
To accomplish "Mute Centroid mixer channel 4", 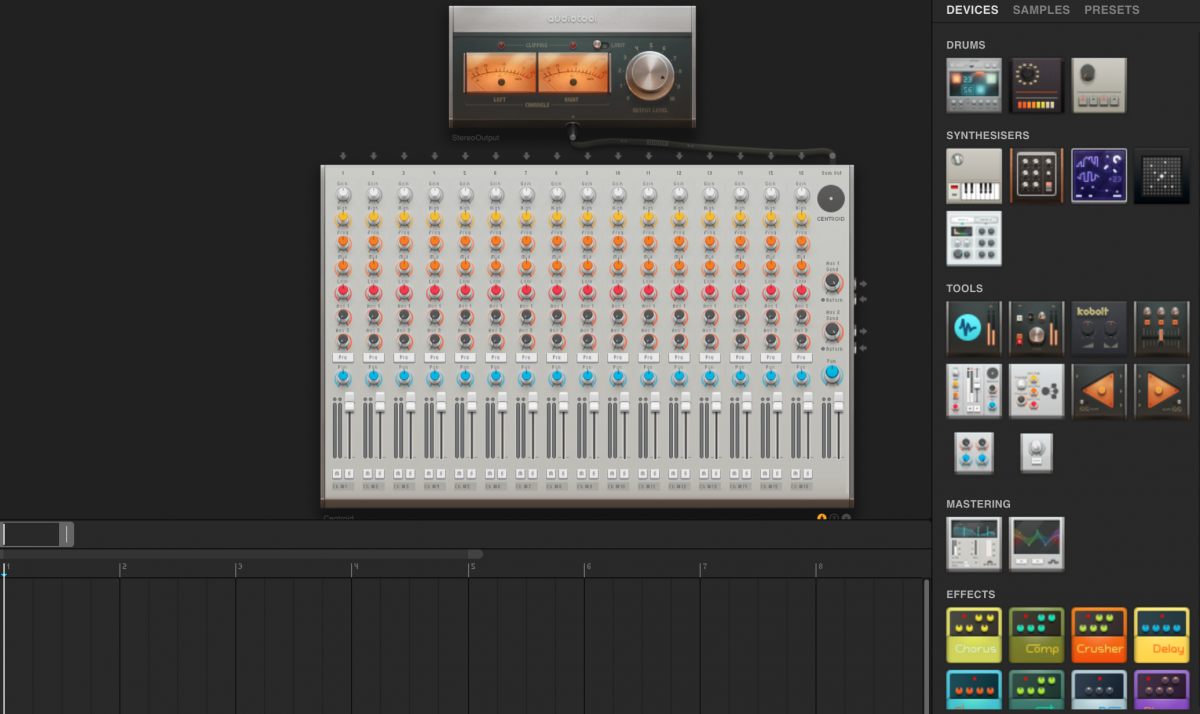I will tap(429, 473).
